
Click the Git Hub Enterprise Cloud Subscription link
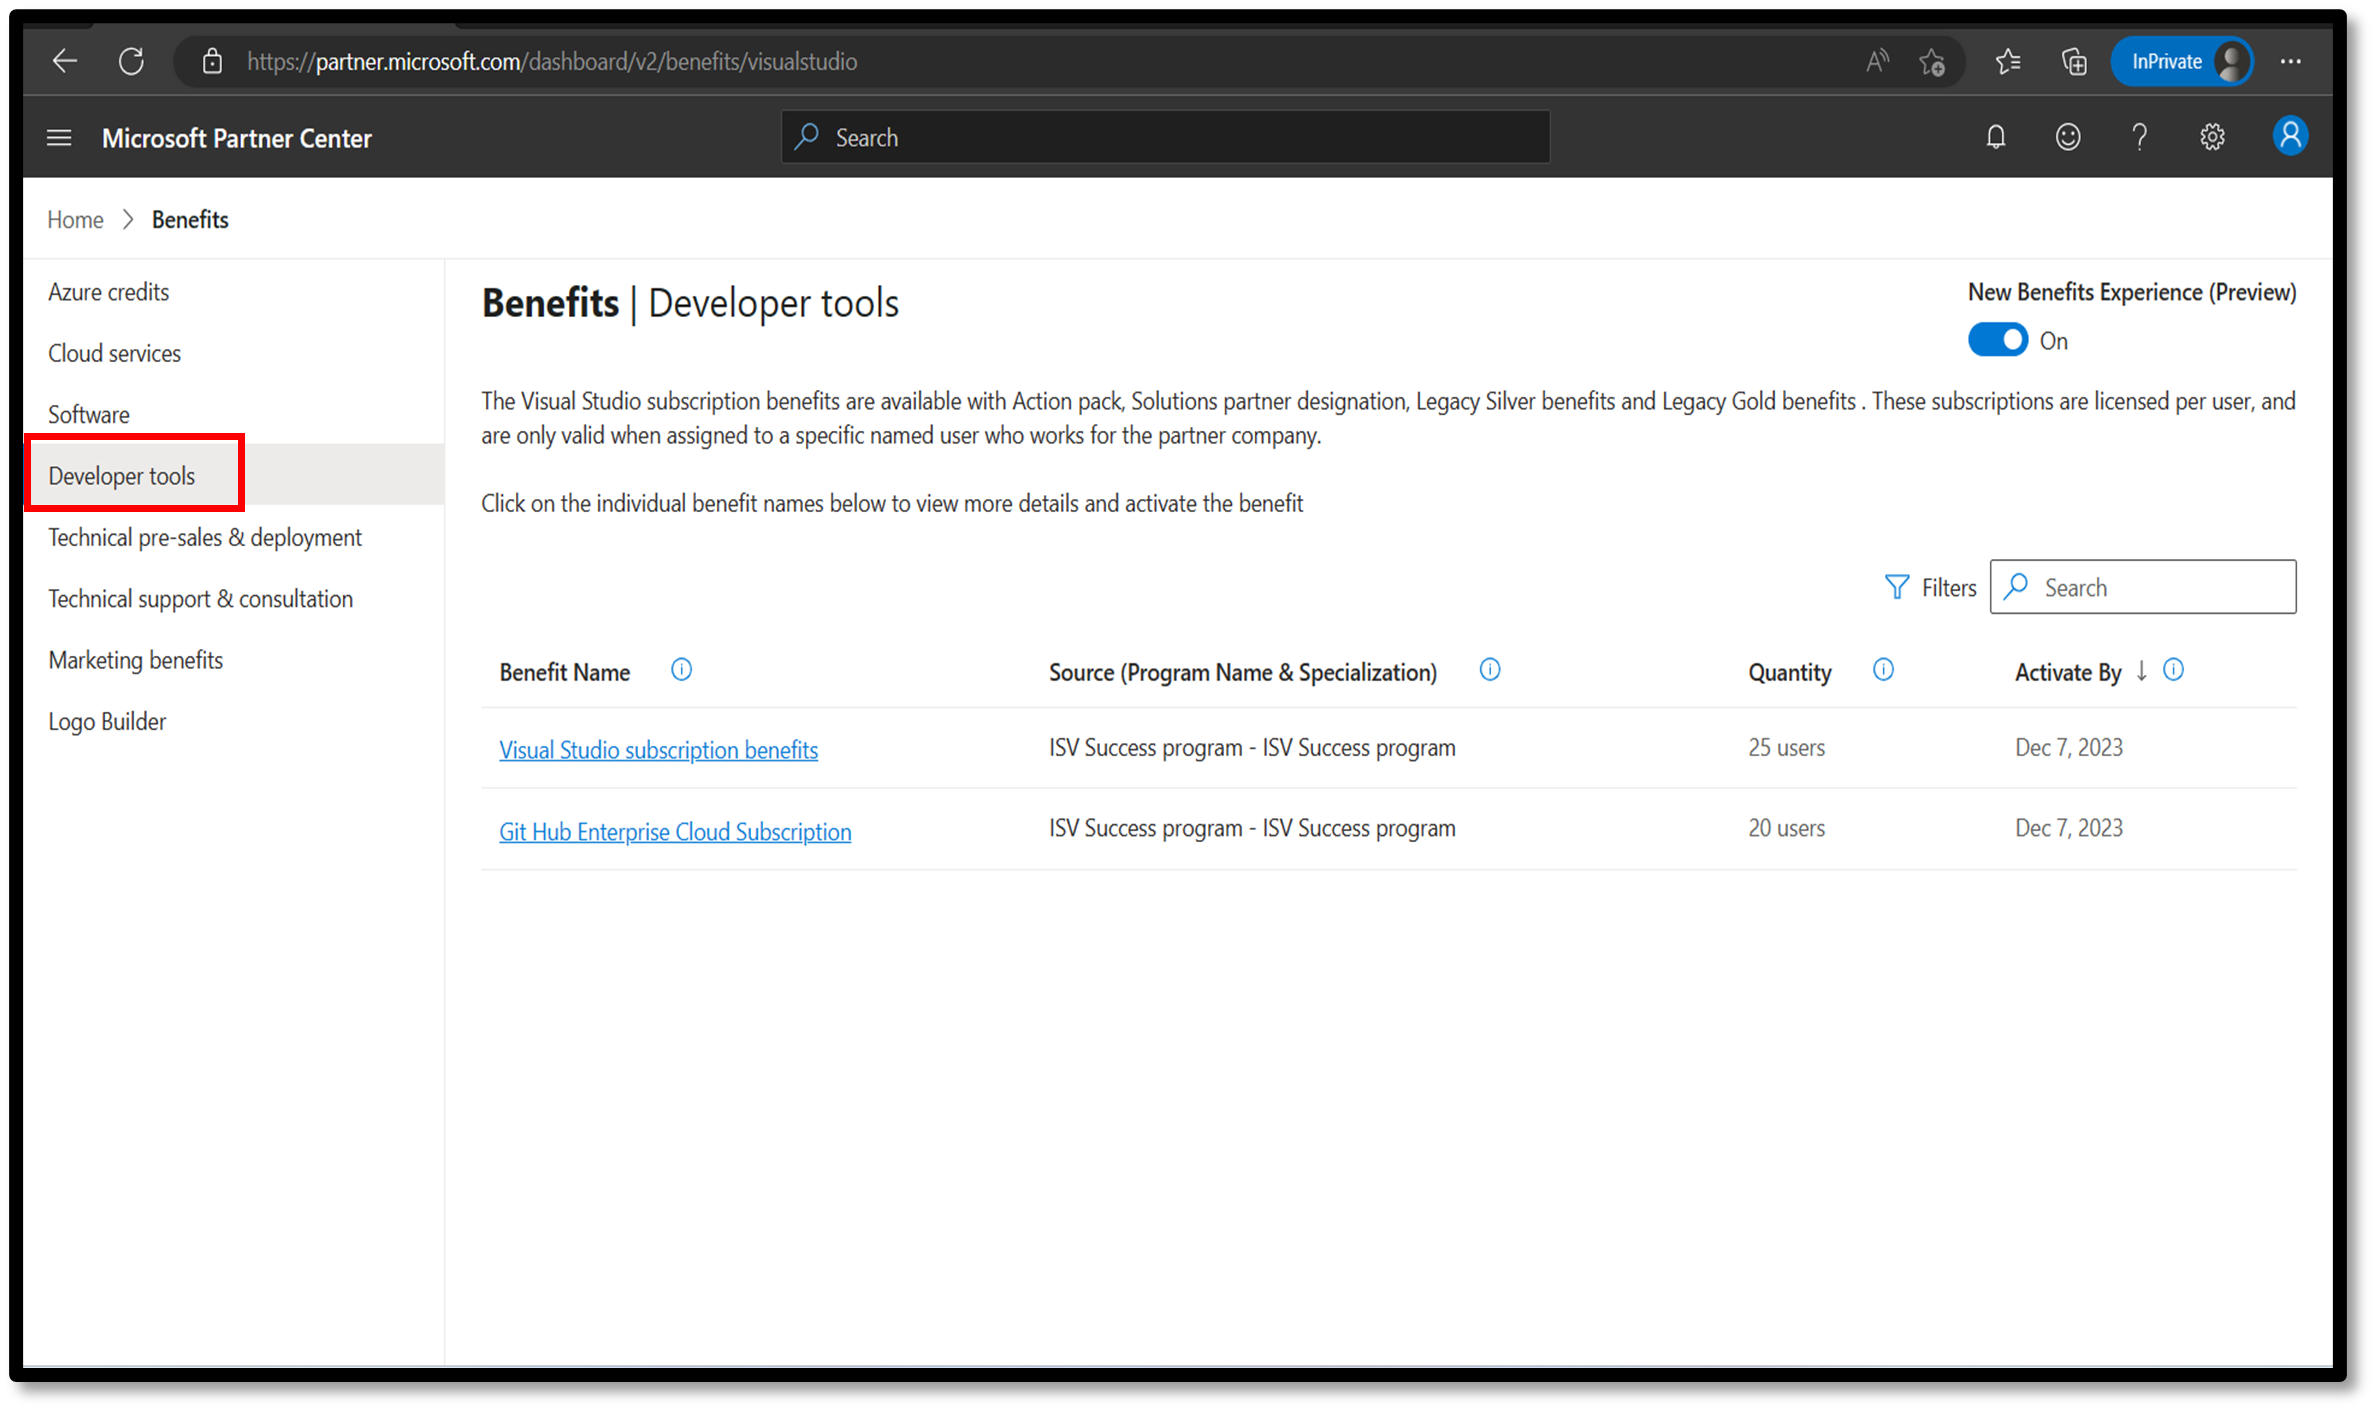[675, 831]
